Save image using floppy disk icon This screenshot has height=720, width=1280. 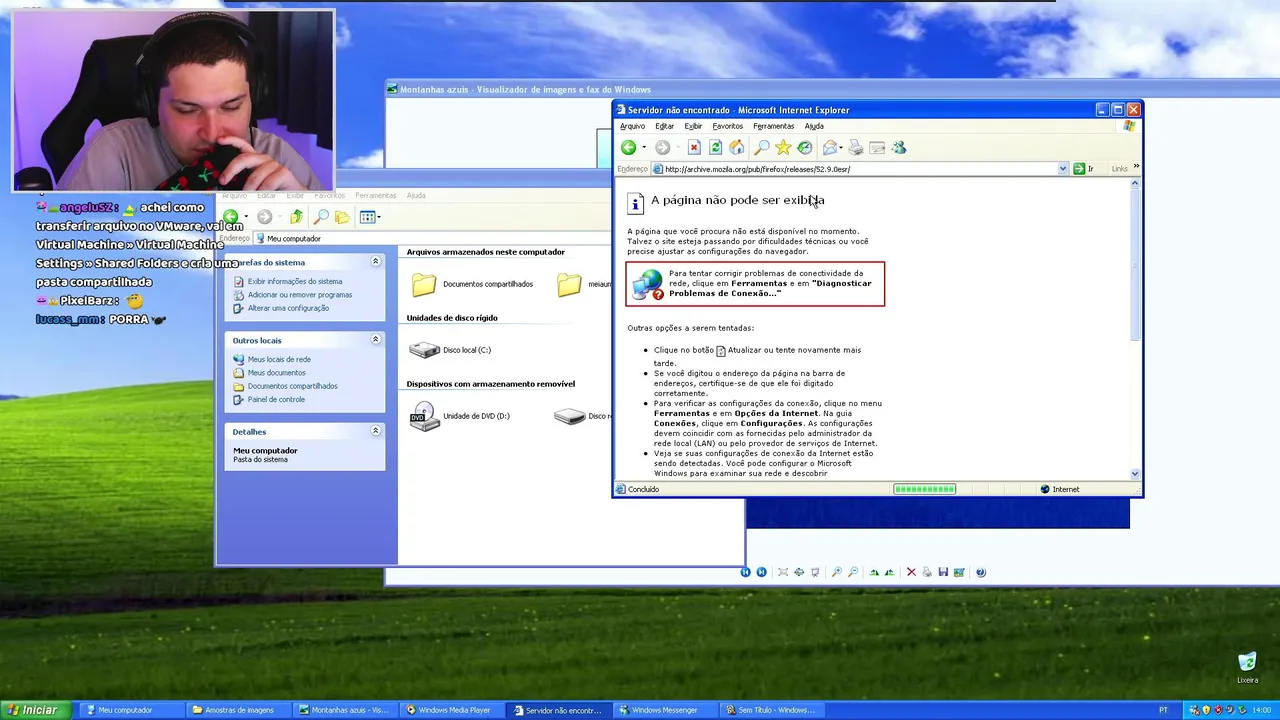[x=943, y=572]
